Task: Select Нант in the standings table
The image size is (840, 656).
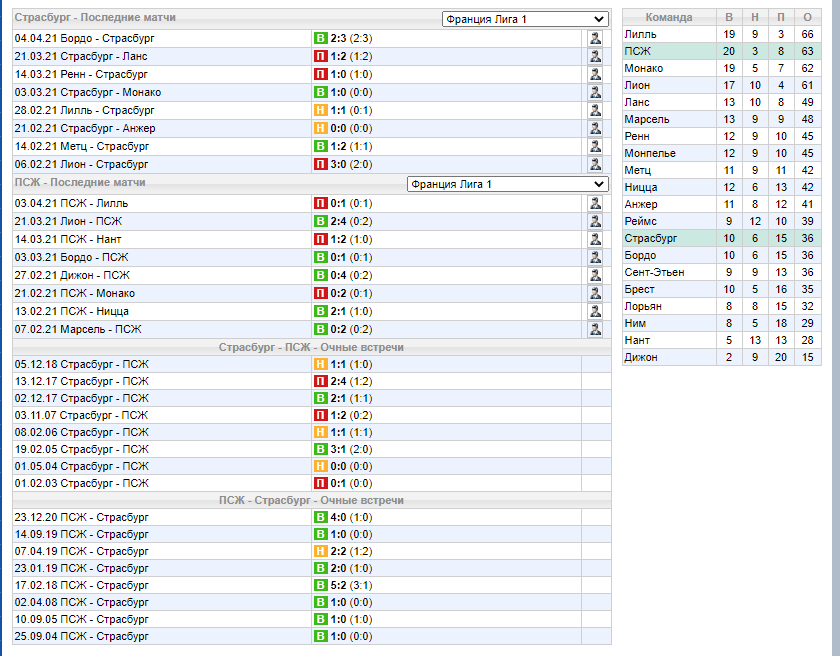Action: pos(722,340)
